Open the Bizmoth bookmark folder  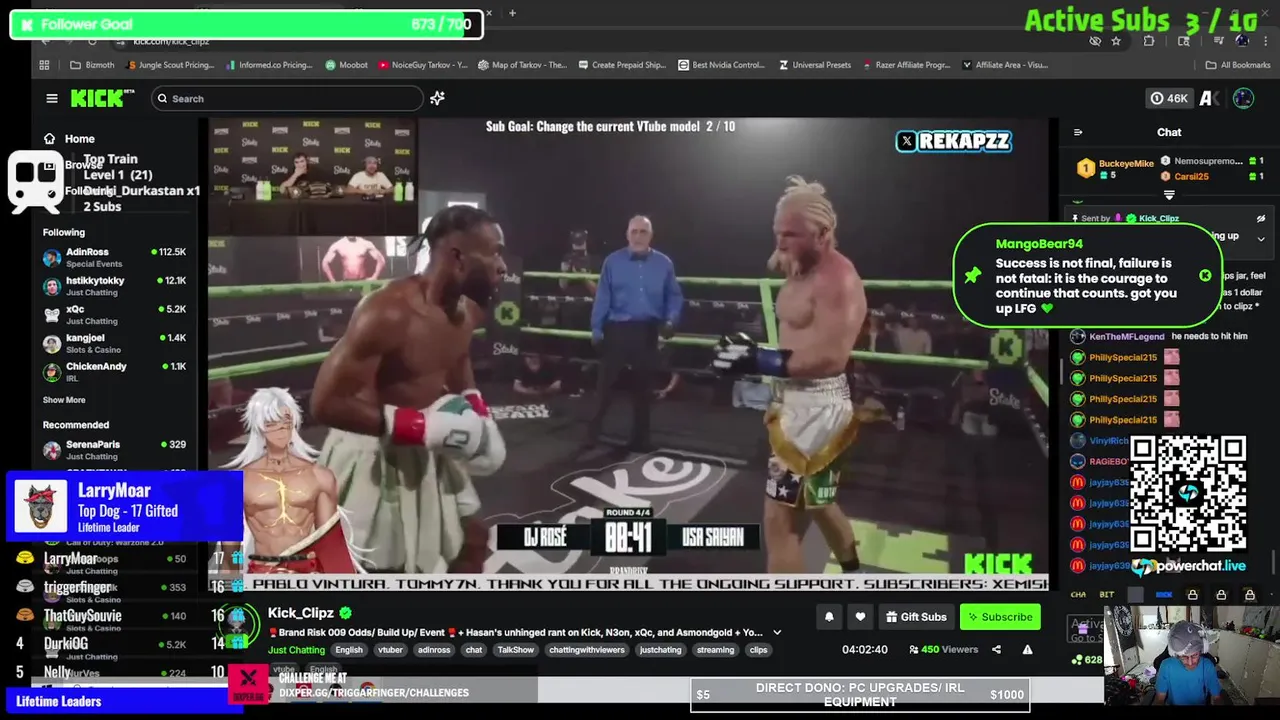(x=92, y=65)
